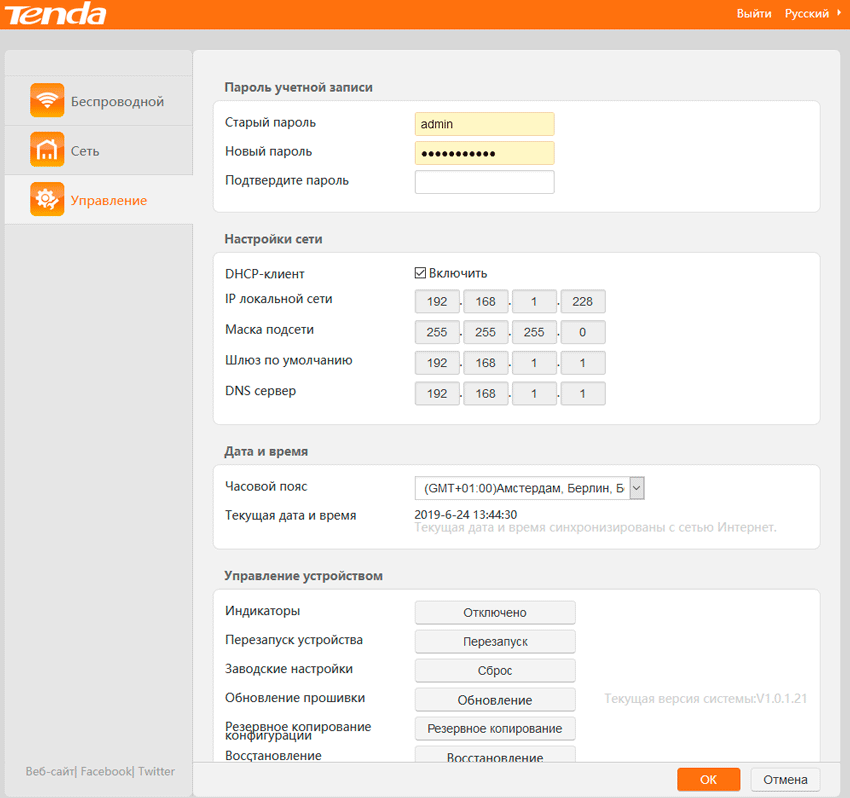Click the Сброс factory reset button

point(495,671)
